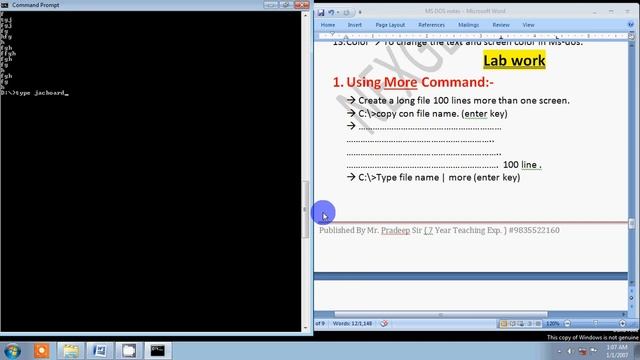Screen dimensions: 640x360
Task: Open the Windows Start menu
Action: point(12,351)
